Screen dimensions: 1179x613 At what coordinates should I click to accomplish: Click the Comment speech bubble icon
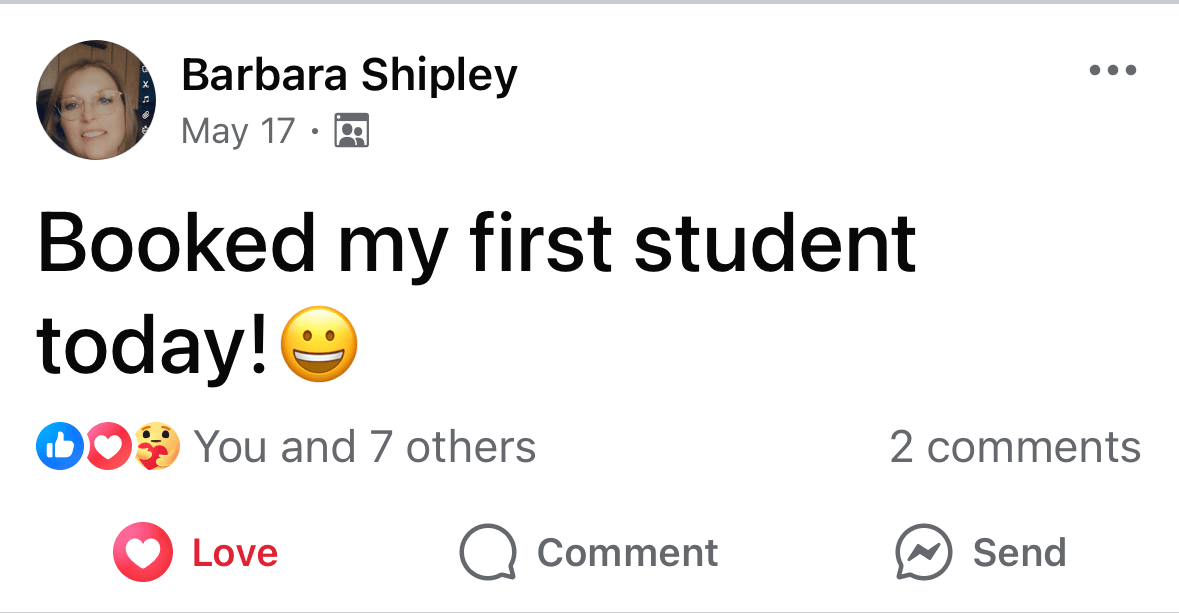[488, 552]
